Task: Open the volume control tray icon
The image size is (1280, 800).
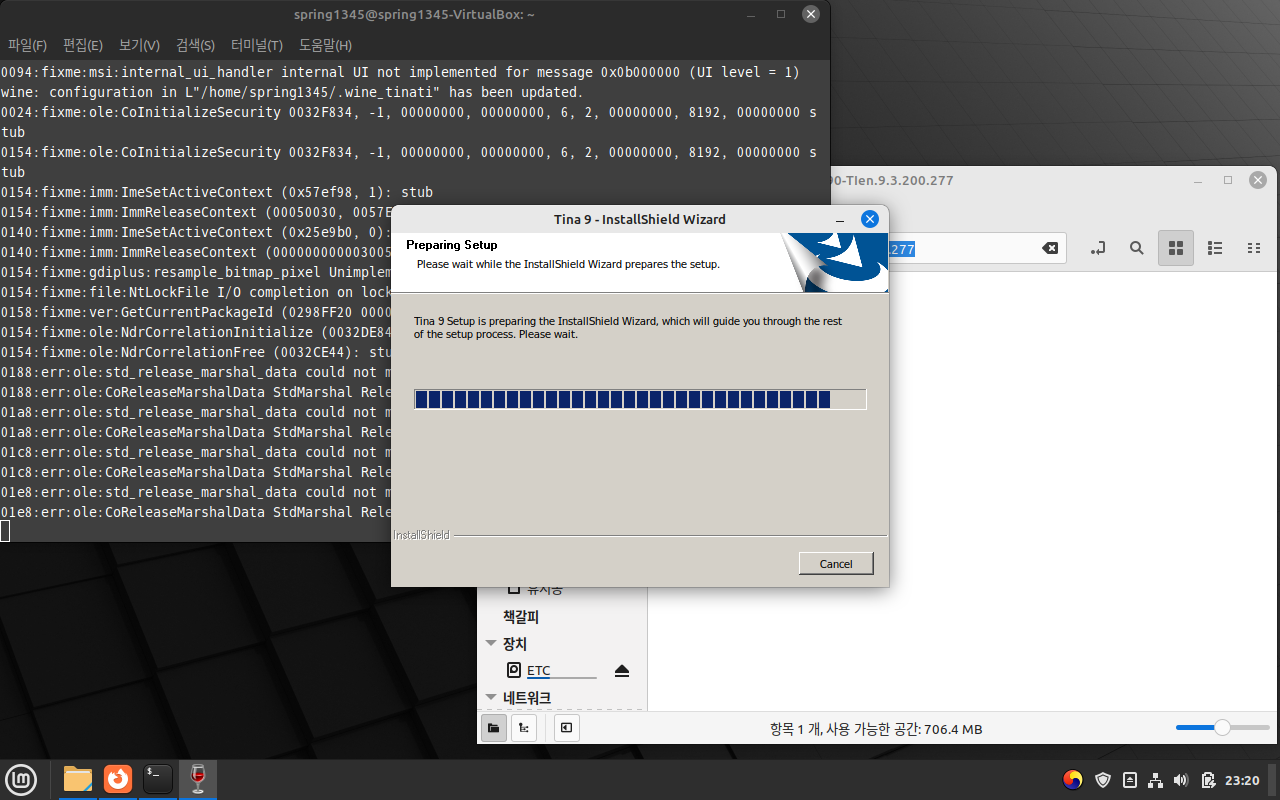Action: pyautogui.click(x=1181, y=780)
